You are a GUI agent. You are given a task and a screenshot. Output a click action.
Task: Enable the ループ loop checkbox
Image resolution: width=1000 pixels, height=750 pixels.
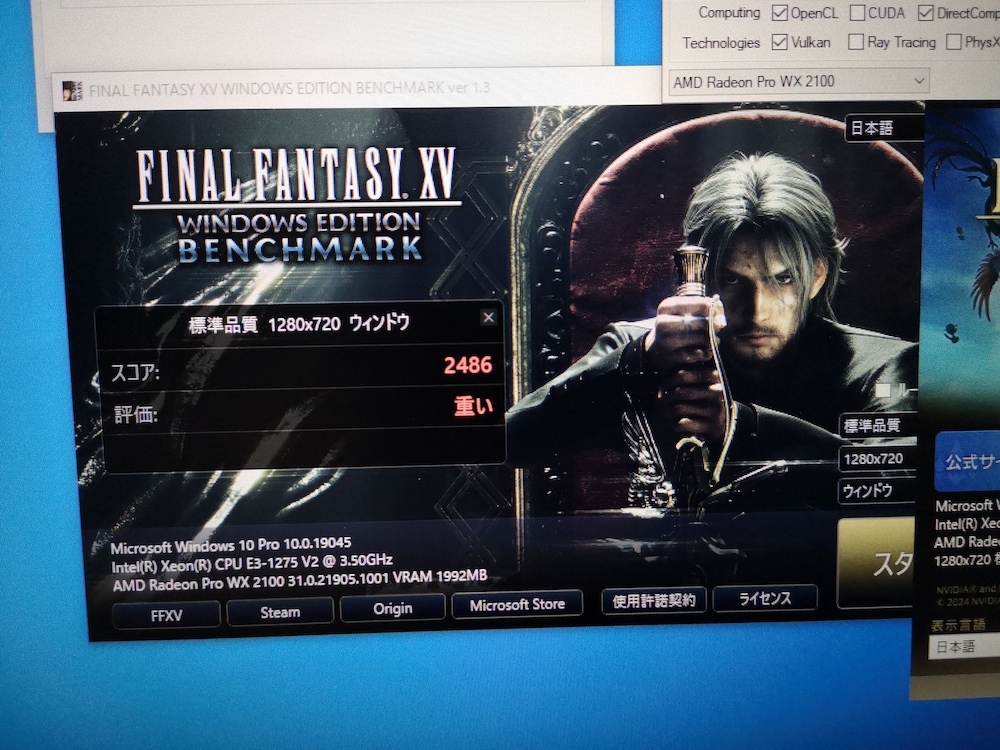(x=883, y=390)
